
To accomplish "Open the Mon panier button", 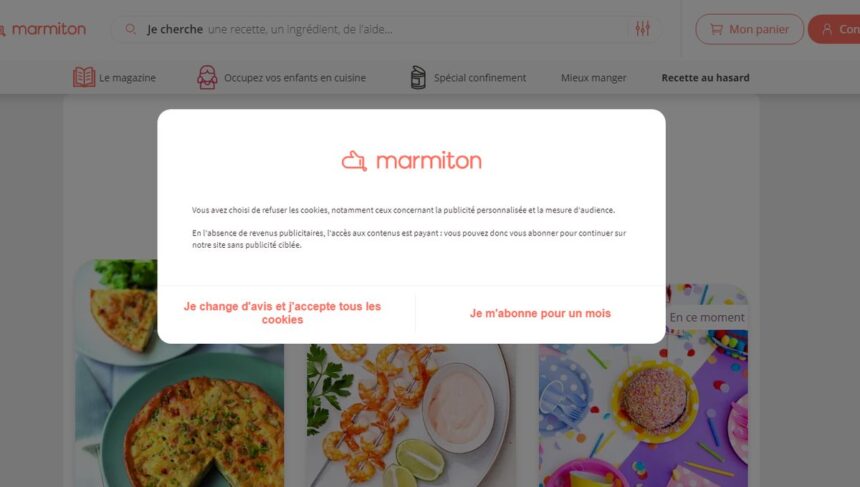I will (x=749, y=29).
